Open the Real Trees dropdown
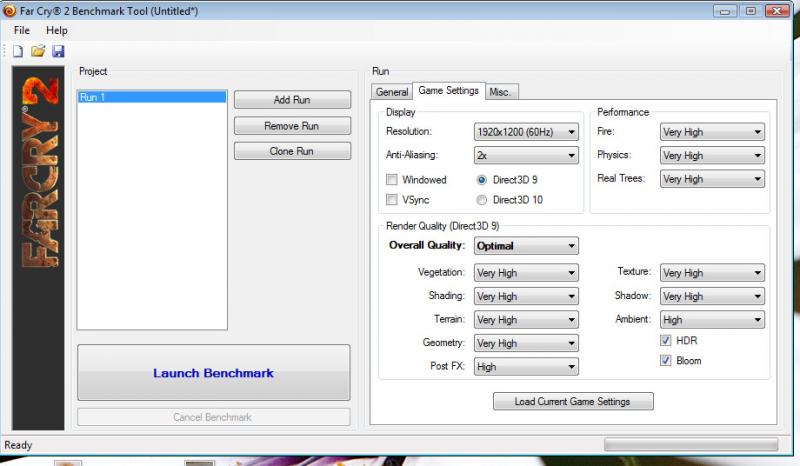 [712, 179]
